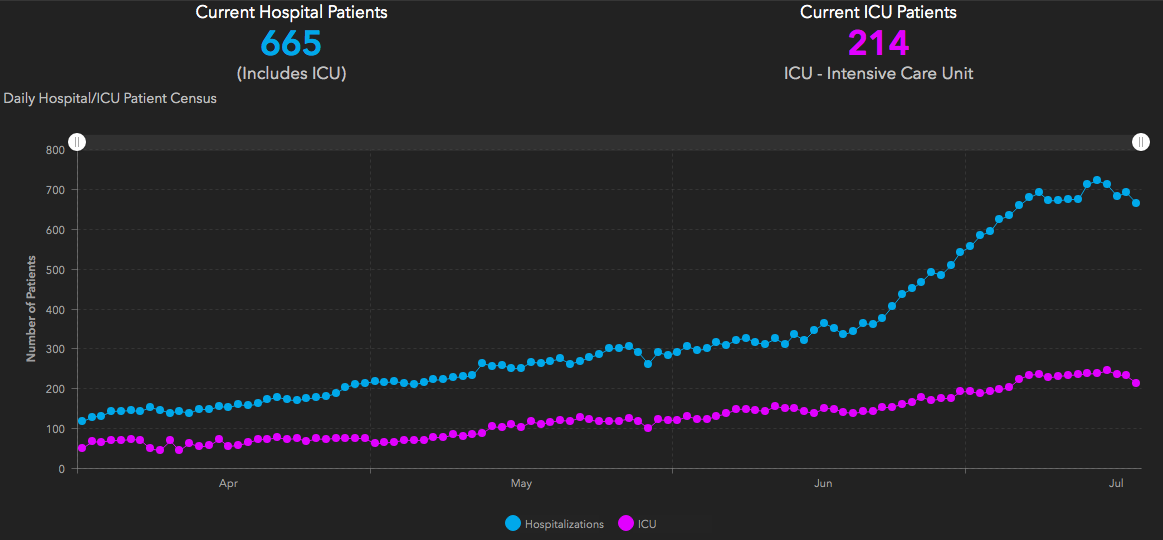Toggle Hospitalizations series via its legend label

coord(564,524)
